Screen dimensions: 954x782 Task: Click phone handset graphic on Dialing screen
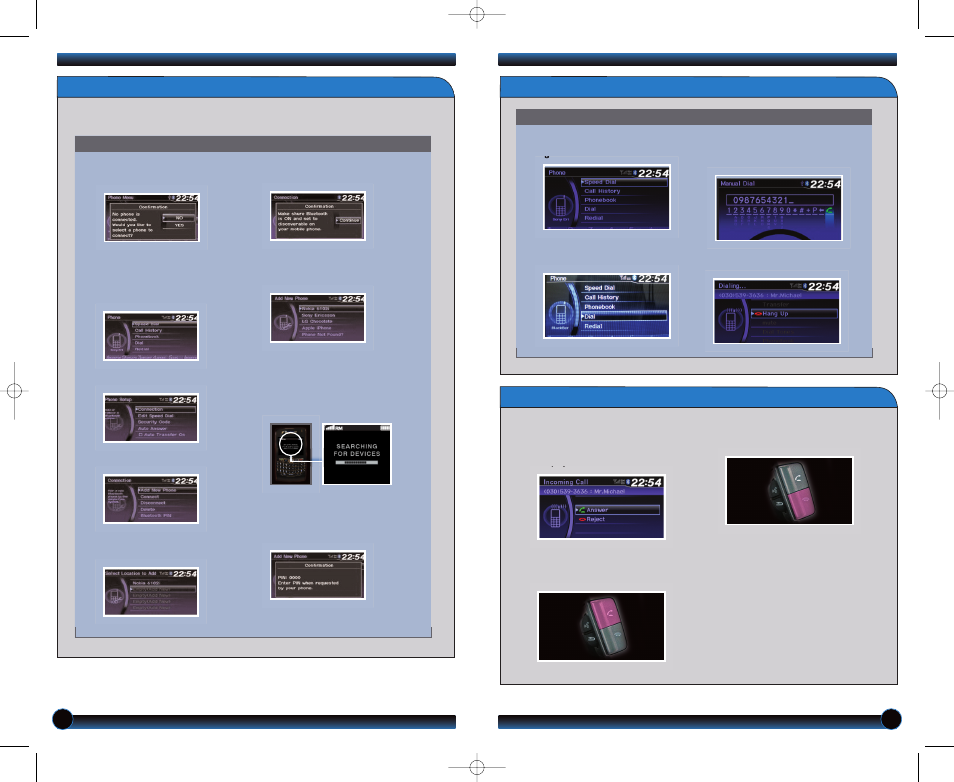click(x=731, y=320)
